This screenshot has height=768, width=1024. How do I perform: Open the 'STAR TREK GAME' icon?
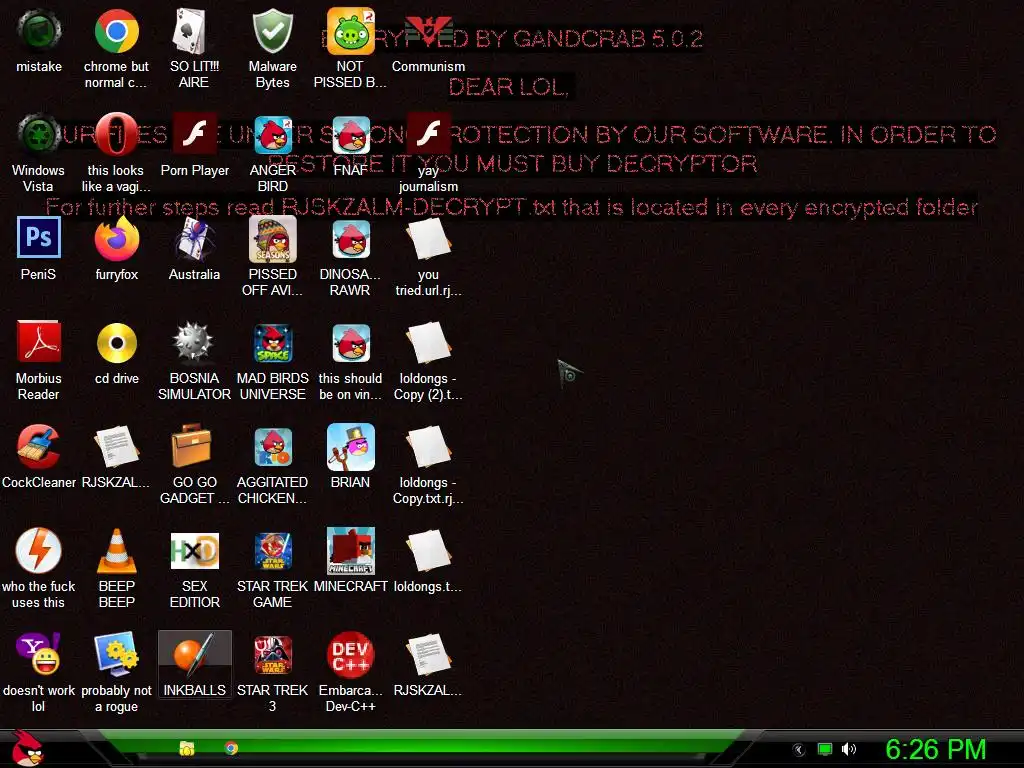point(272,551)
